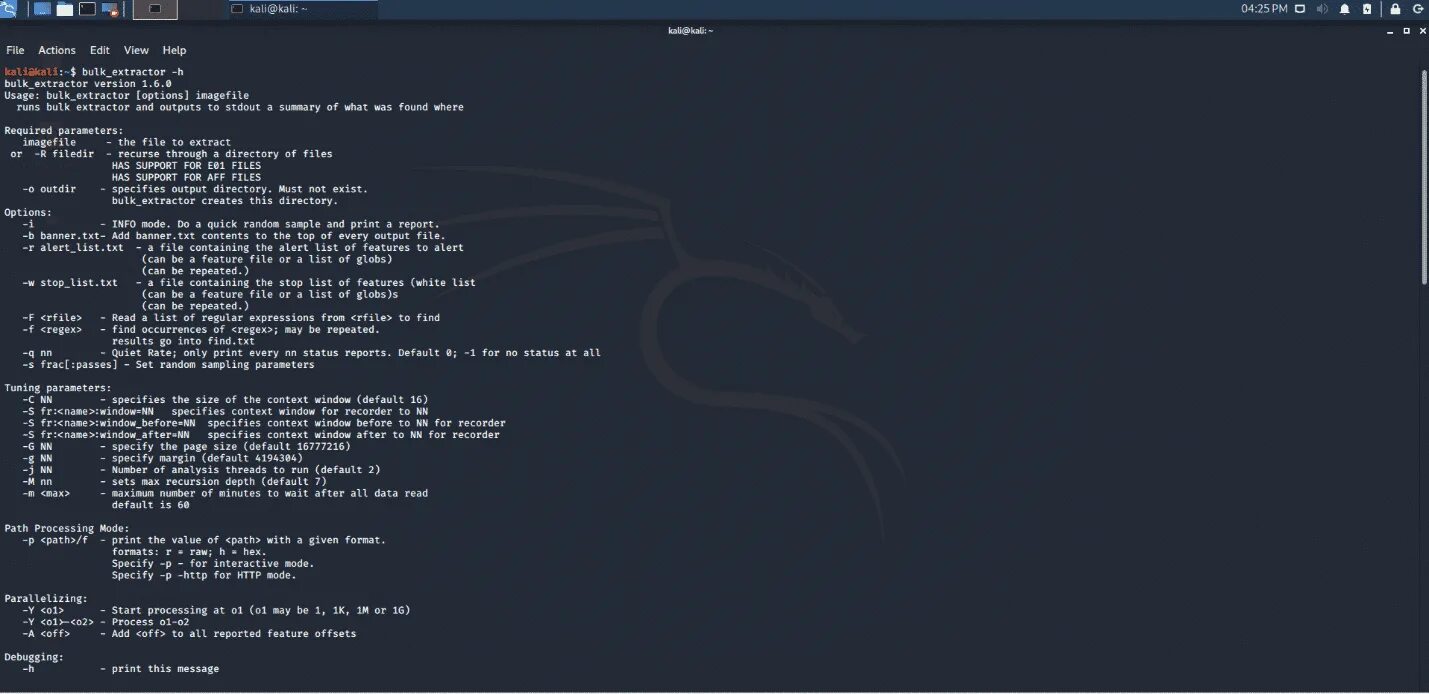The width and height of the screenshot is (1429, 694).
Task: Click the '-M nn' recursion depth line
Action: [174, 482]
